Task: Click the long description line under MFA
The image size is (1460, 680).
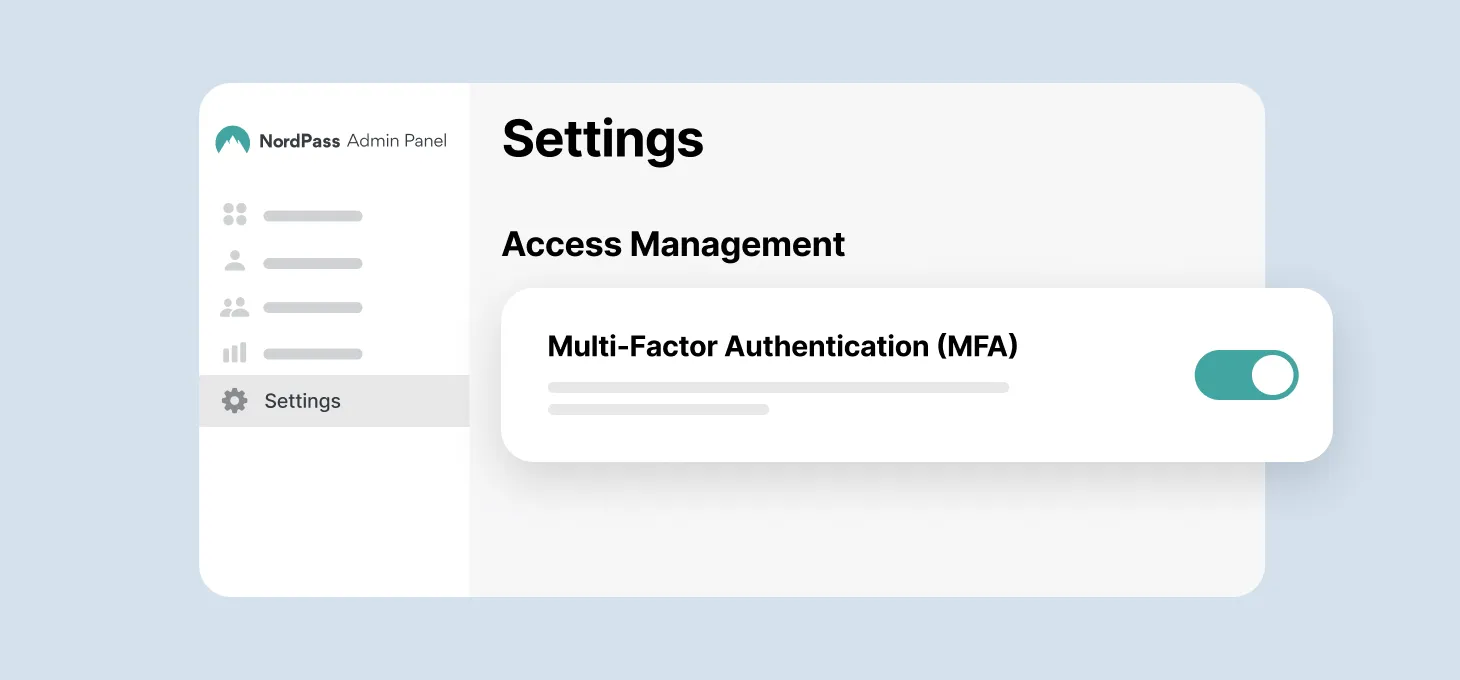Action: (778, 387)
